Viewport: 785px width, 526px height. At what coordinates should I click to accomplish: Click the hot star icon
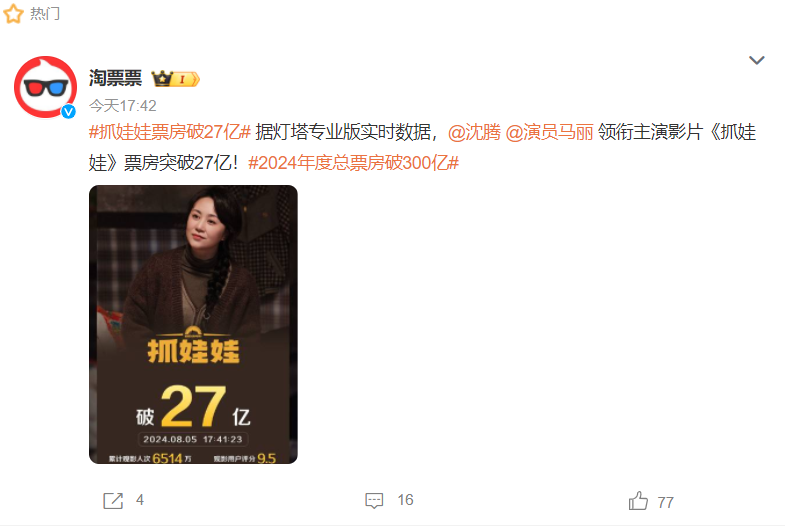(x=13, y=14)
